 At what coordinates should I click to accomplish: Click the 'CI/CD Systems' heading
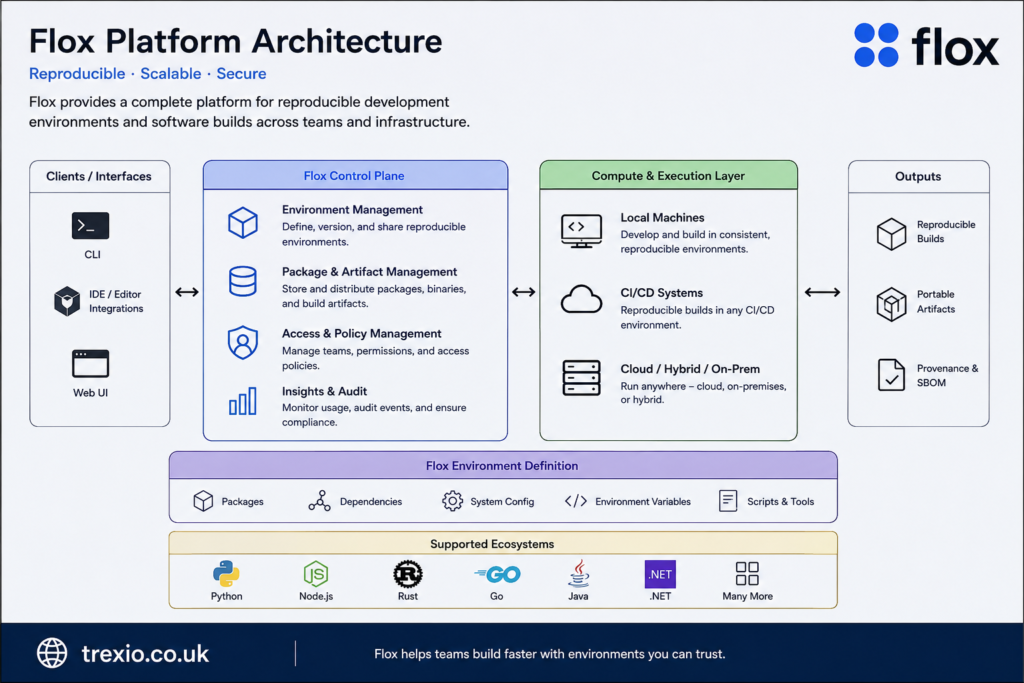662,293
